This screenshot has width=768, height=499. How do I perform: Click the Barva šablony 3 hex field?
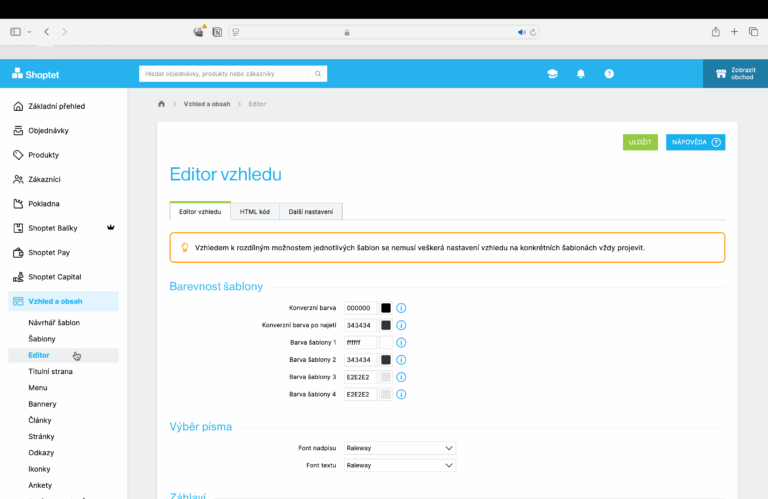(360, 377)
